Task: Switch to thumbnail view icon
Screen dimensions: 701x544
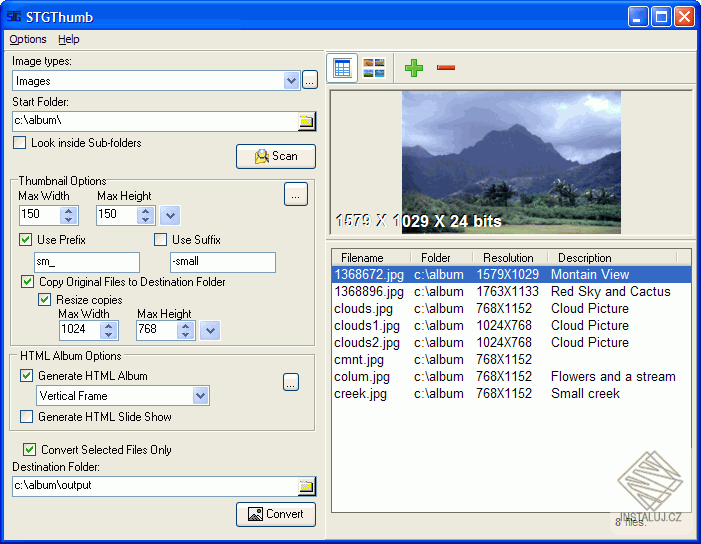Action: pos(374,68)
